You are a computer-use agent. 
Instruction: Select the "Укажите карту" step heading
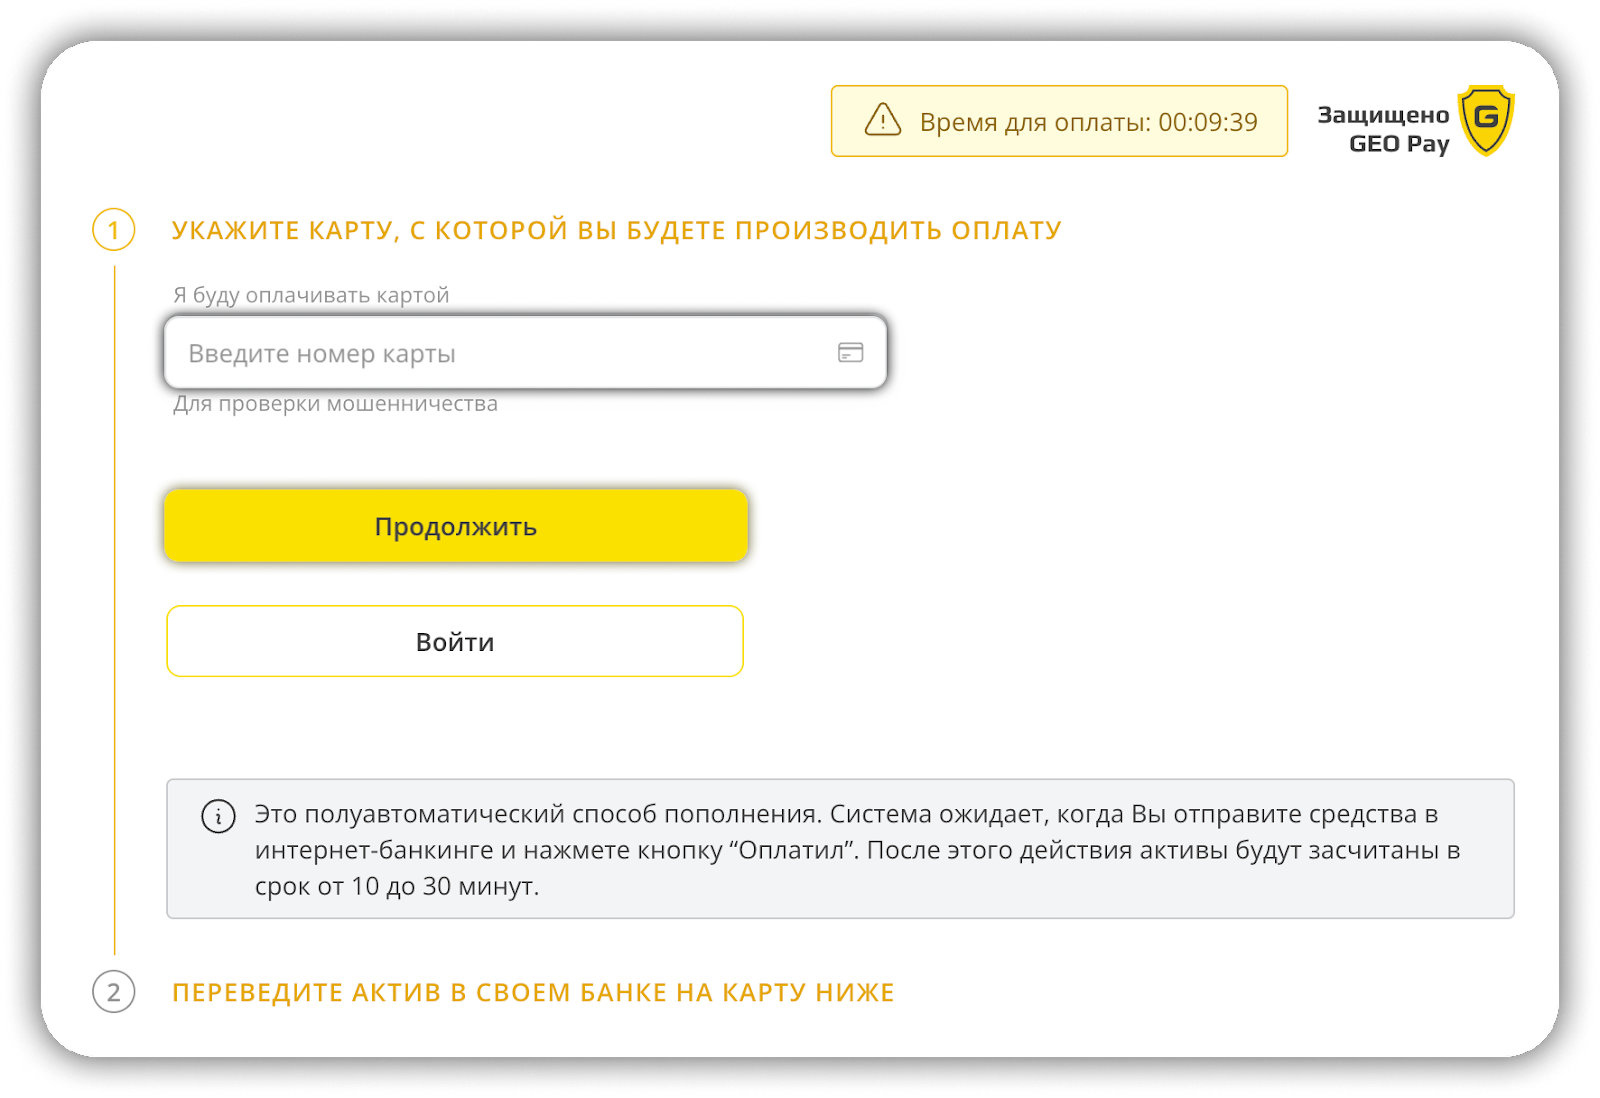(x=616, y=230)
